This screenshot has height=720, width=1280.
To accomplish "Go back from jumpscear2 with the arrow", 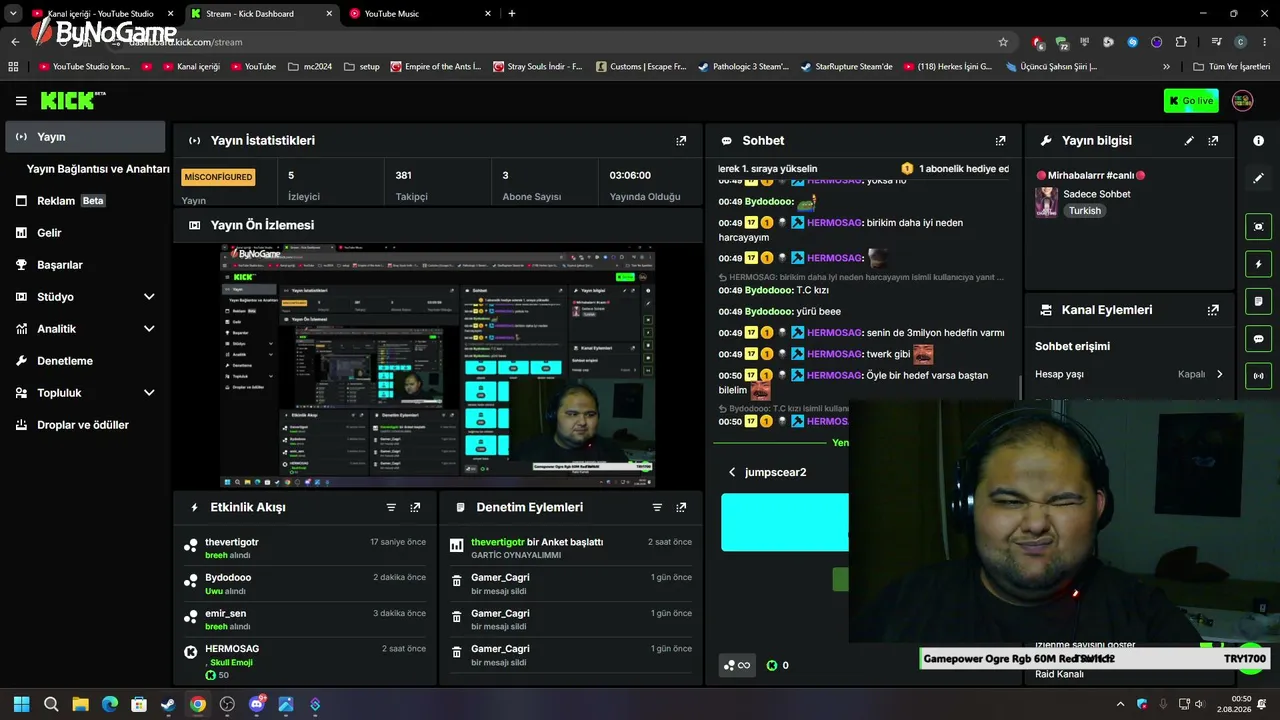I will click(x=732, y=472).
